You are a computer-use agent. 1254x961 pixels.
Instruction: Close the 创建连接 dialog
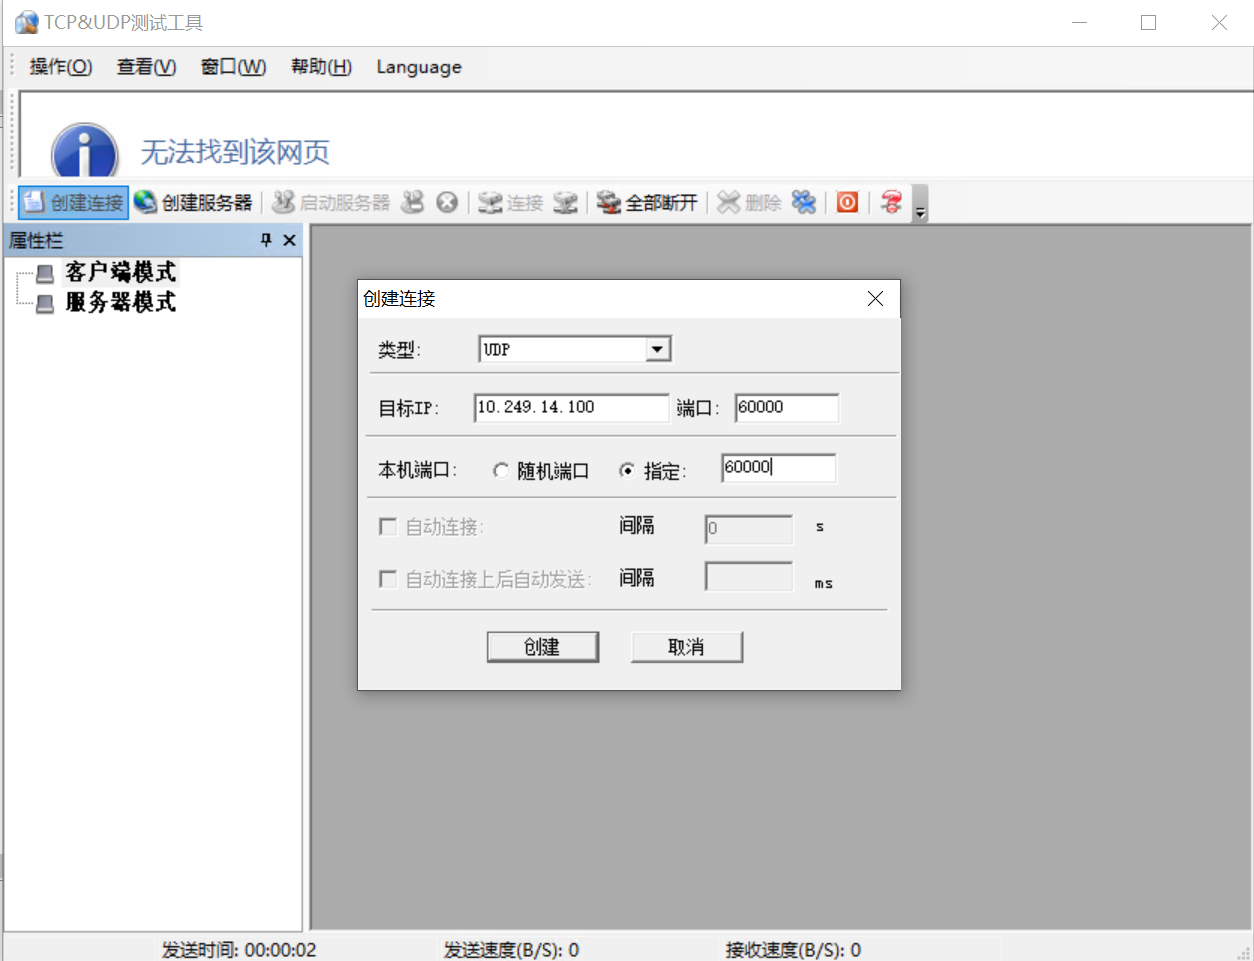coord(875,299)
